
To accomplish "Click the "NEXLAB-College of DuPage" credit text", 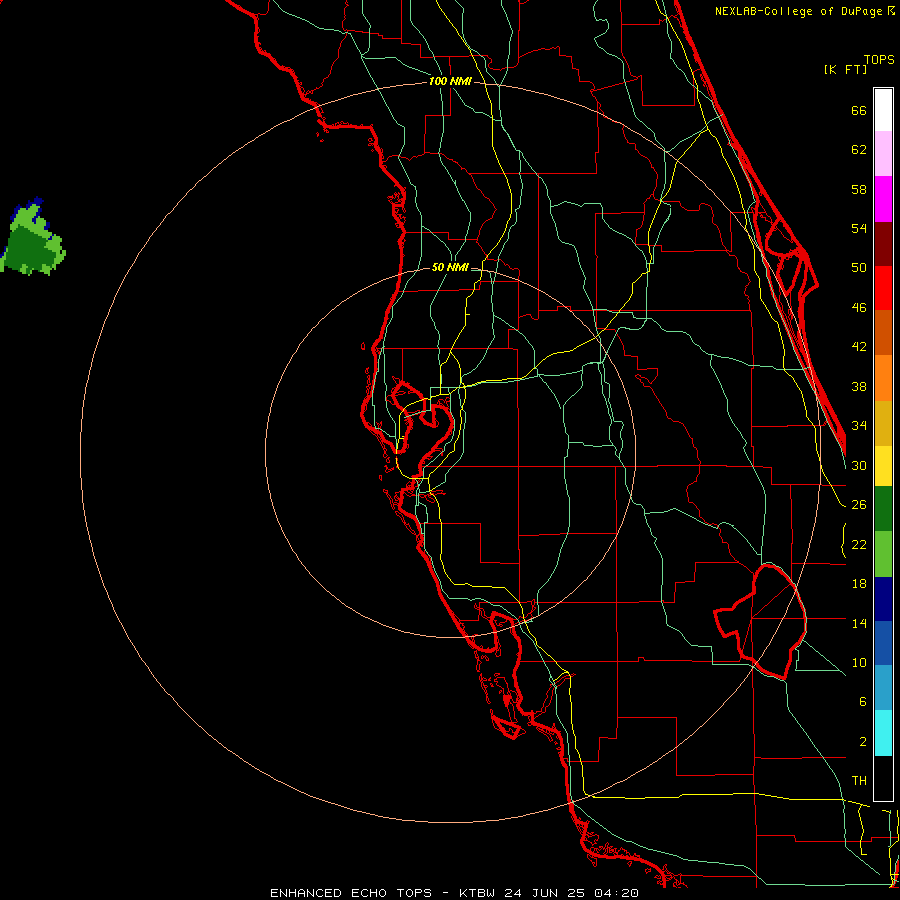I will pos(798,11).
